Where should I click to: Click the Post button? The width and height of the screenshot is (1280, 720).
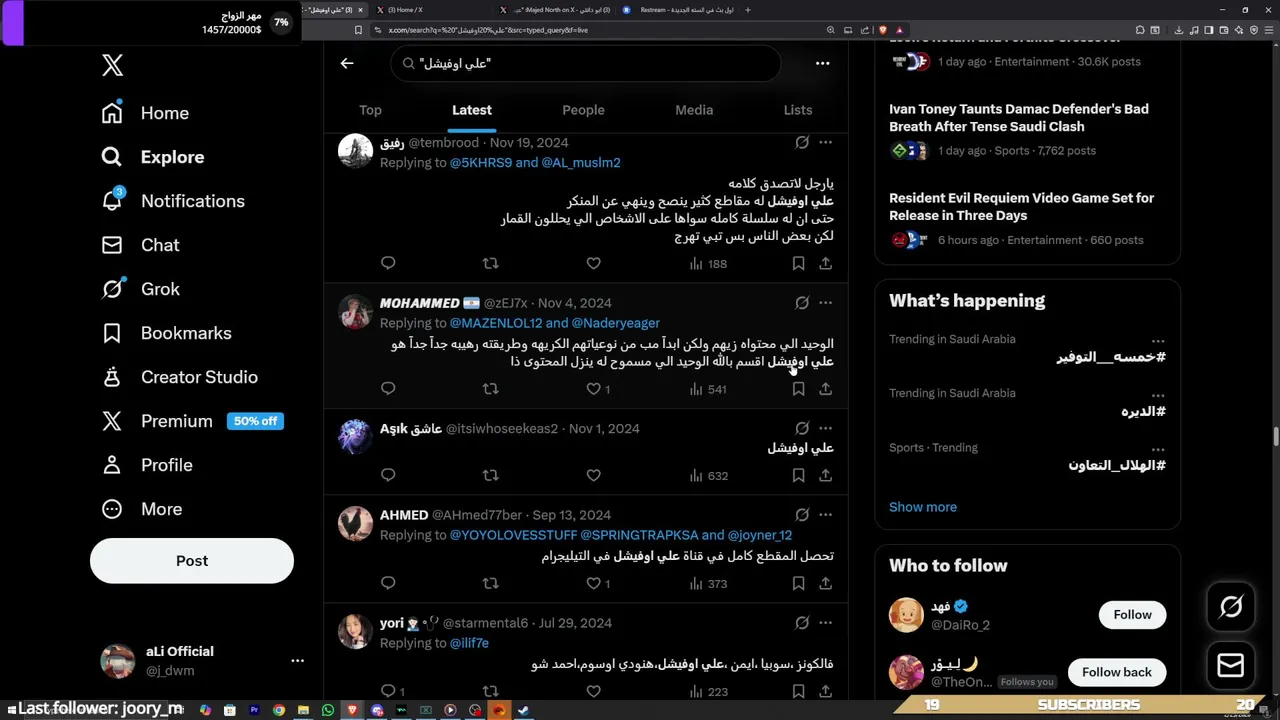point(192,561)
